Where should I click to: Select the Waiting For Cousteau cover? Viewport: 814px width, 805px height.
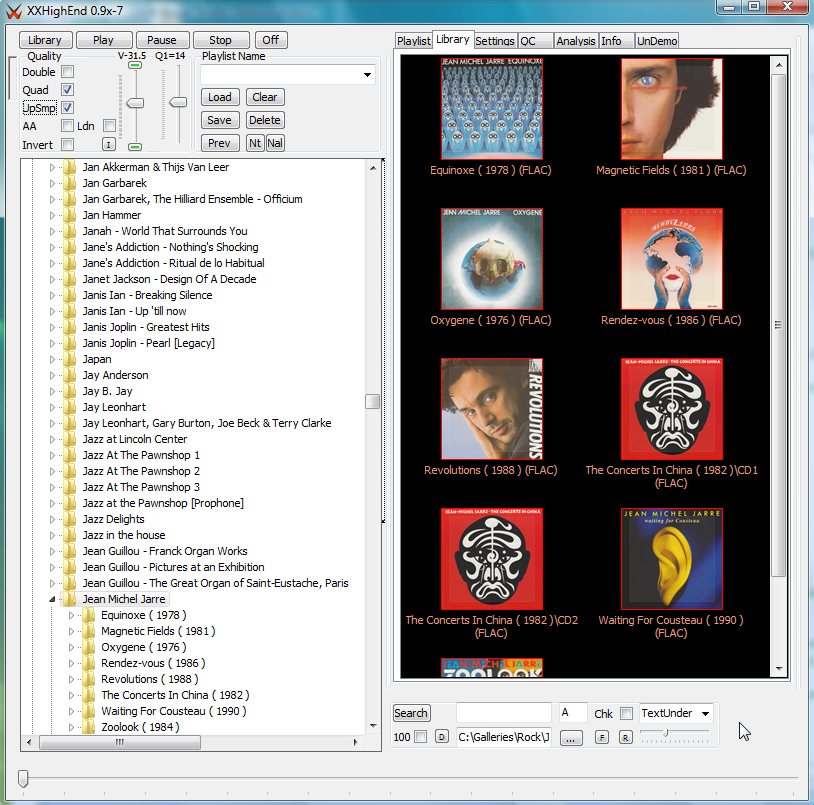click(672, 558)
